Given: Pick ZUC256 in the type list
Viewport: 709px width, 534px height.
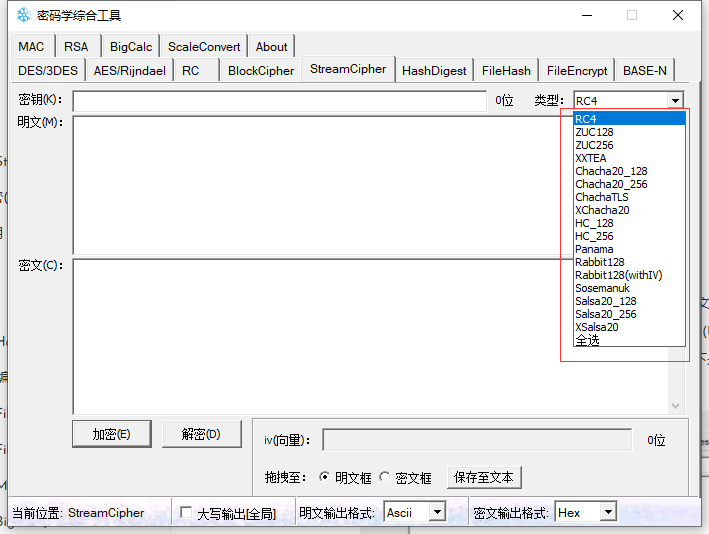Looking at the screenshot, I should coord(629,145).
